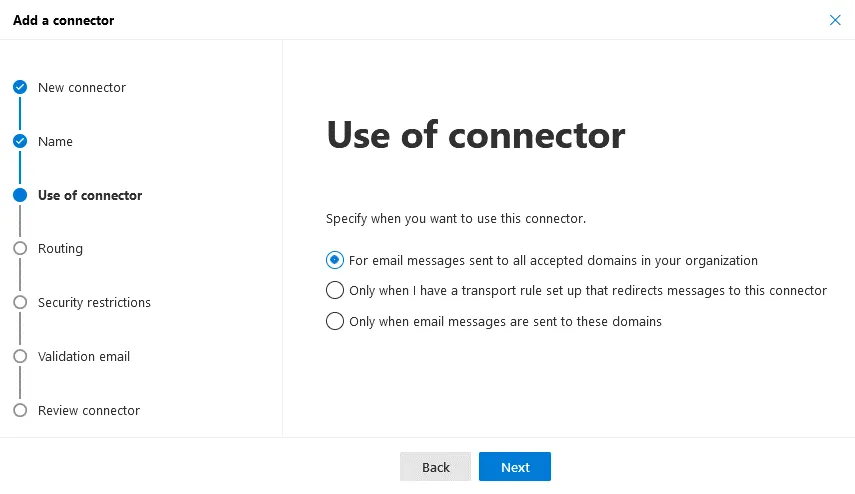The width and height of the screenshot is (855, 494).
Task: Click the Validation email step label
Action: pos(84,357)
